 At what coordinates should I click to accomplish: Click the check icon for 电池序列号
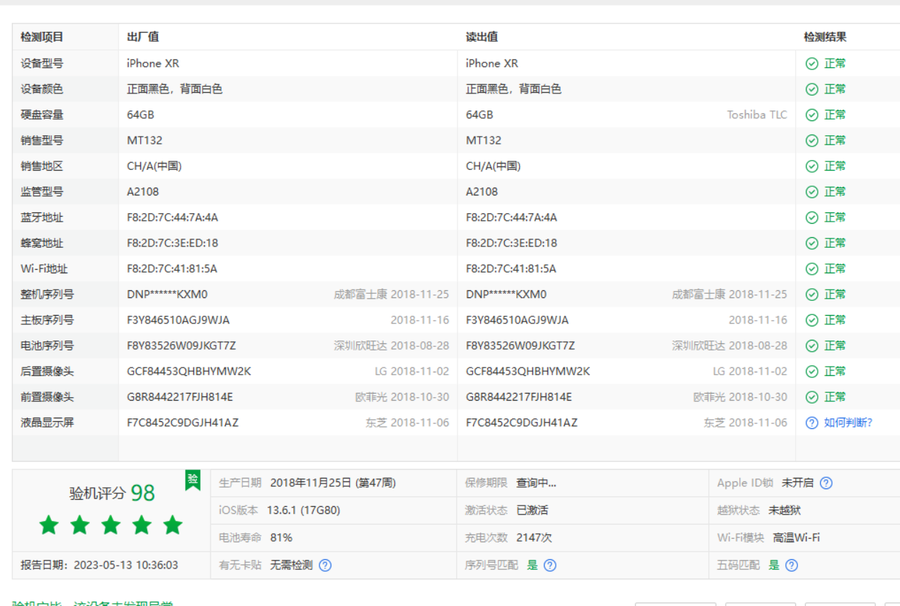[812, 345]
